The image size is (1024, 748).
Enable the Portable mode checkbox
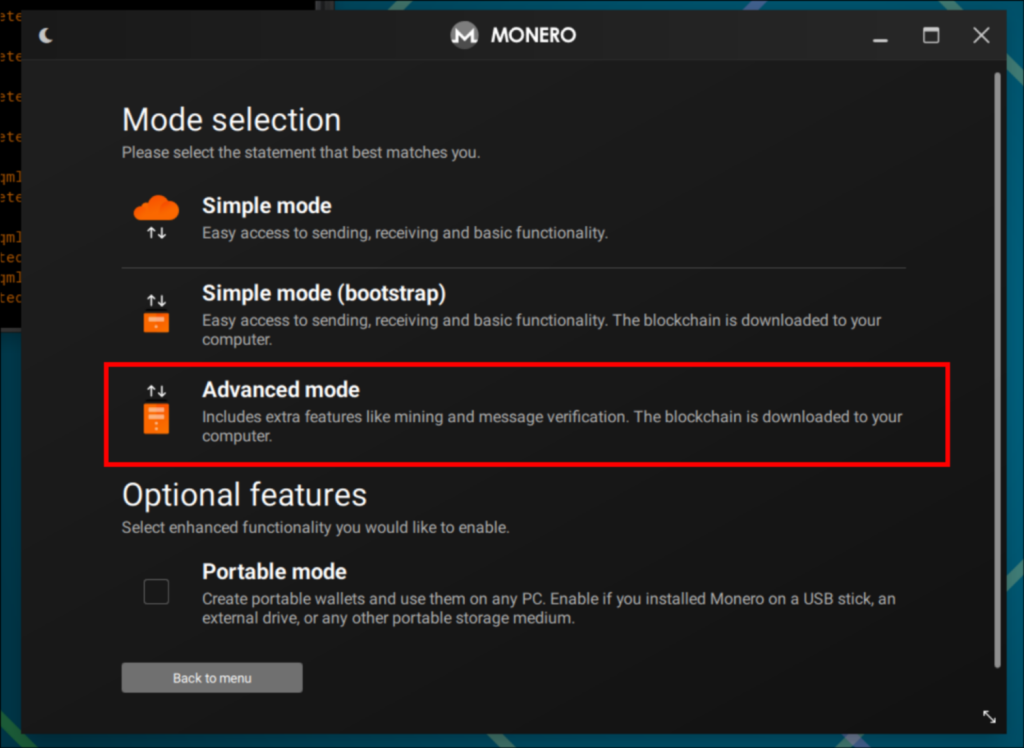156,592
